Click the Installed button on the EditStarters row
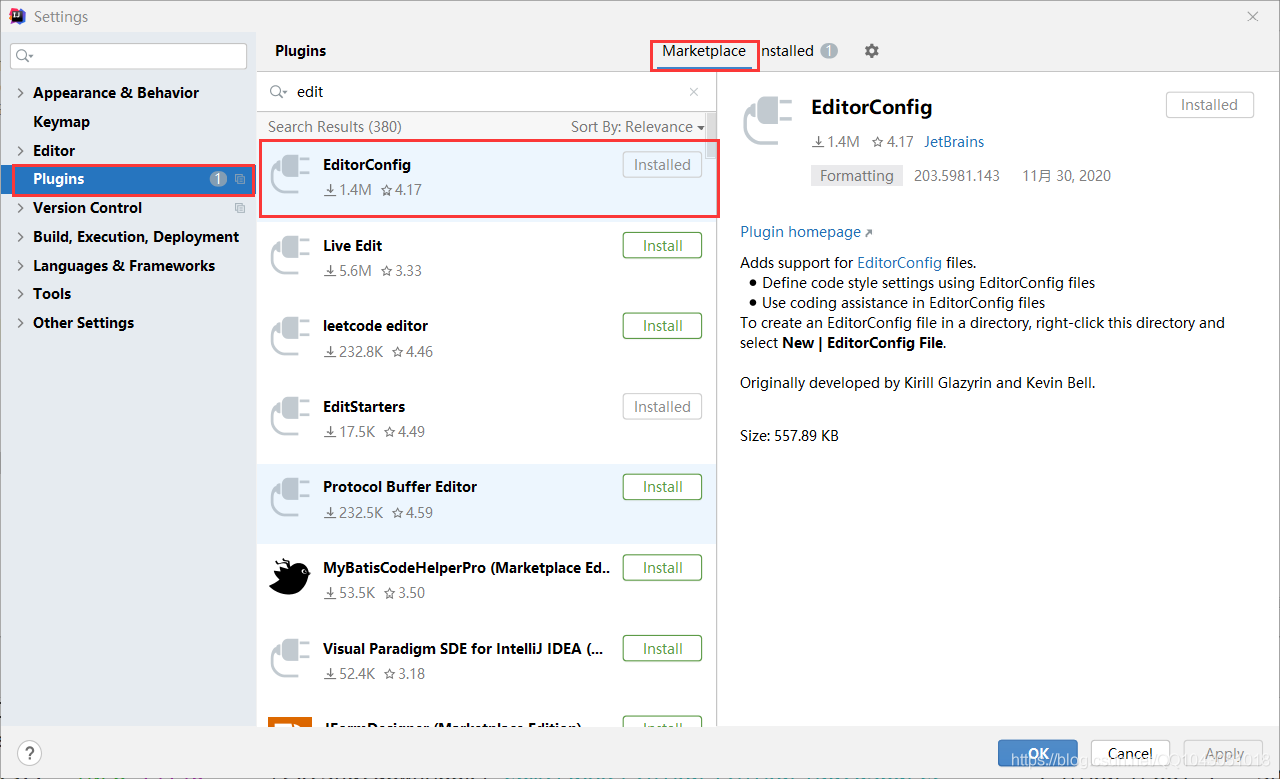 (662, 407)
